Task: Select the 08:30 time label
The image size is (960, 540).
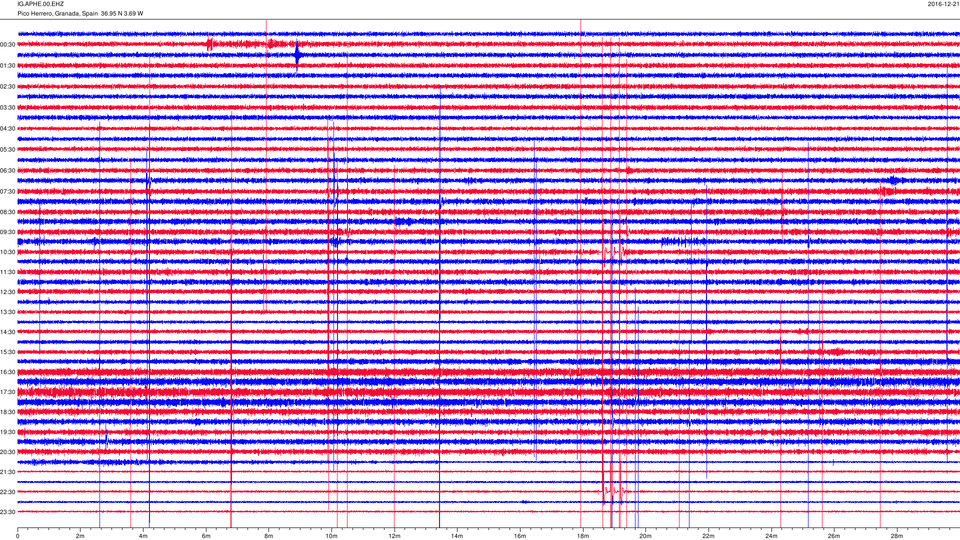Action: [x=8, y=212]
